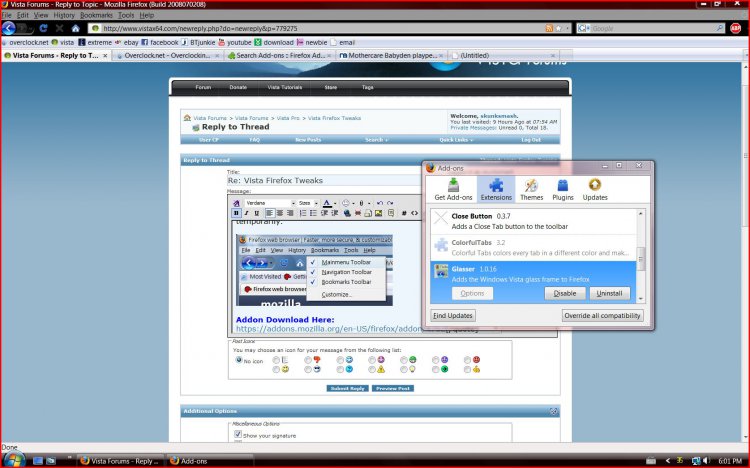
Task: Click the Insert Link globe icon
Action: click(x=347, y=213)
